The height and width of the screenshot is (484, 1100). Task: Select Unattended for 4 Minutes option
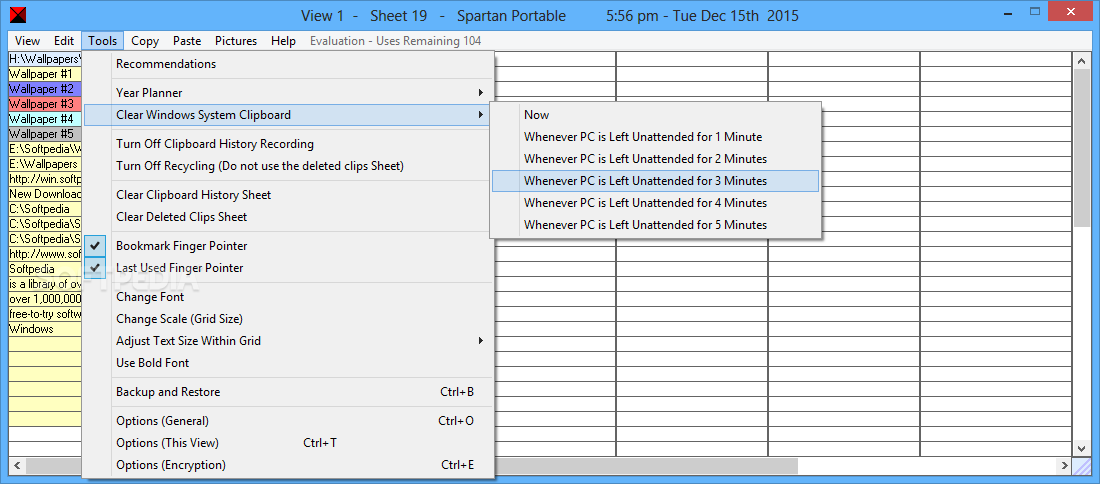click(655, 203)
